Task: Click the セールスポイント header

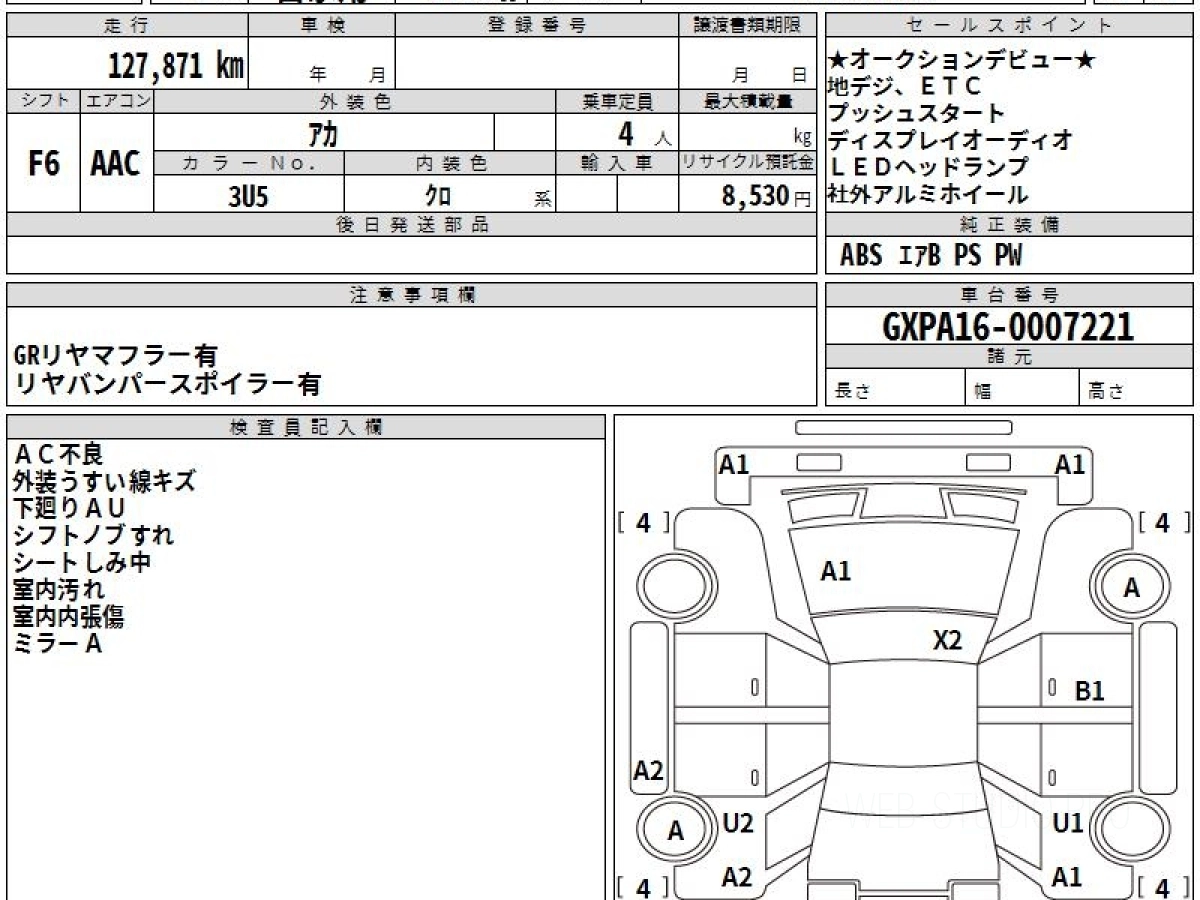Action: [x=1010, y=26]
